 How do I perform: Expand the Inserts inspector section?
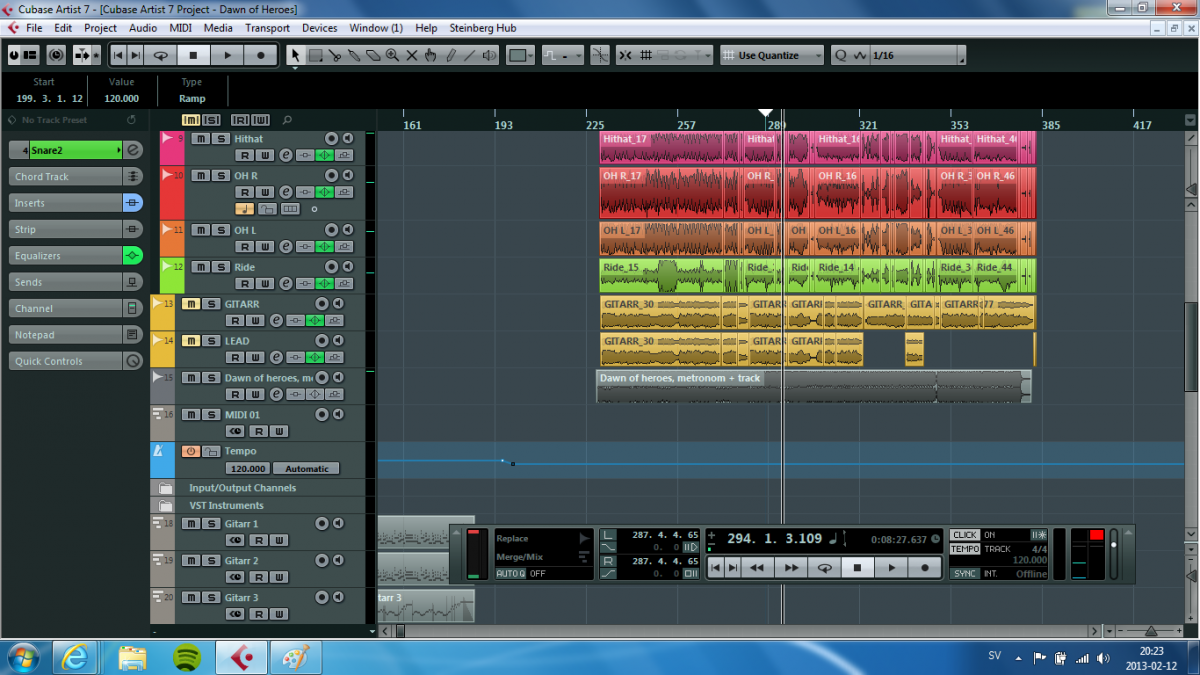tap(75, 203)
